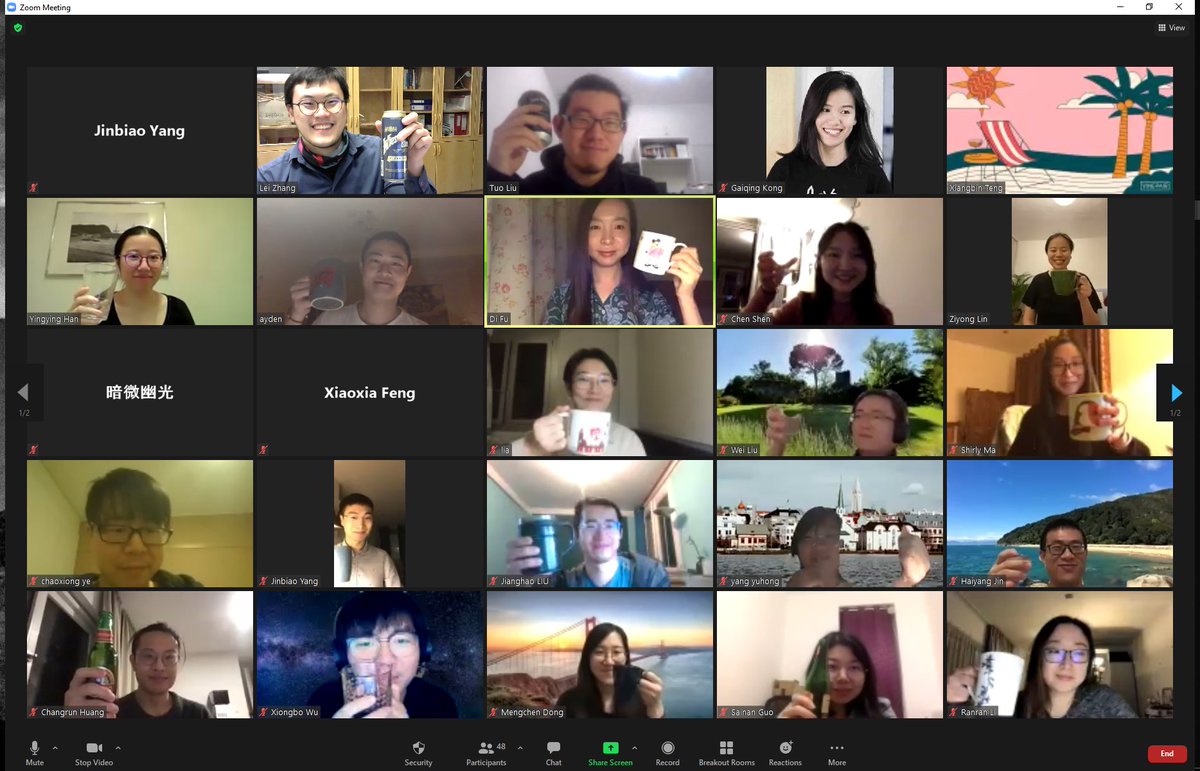The image size is (1200, 771).
Task: Click muted mic icon on Wei Liu tile
Action: [724, 450]
